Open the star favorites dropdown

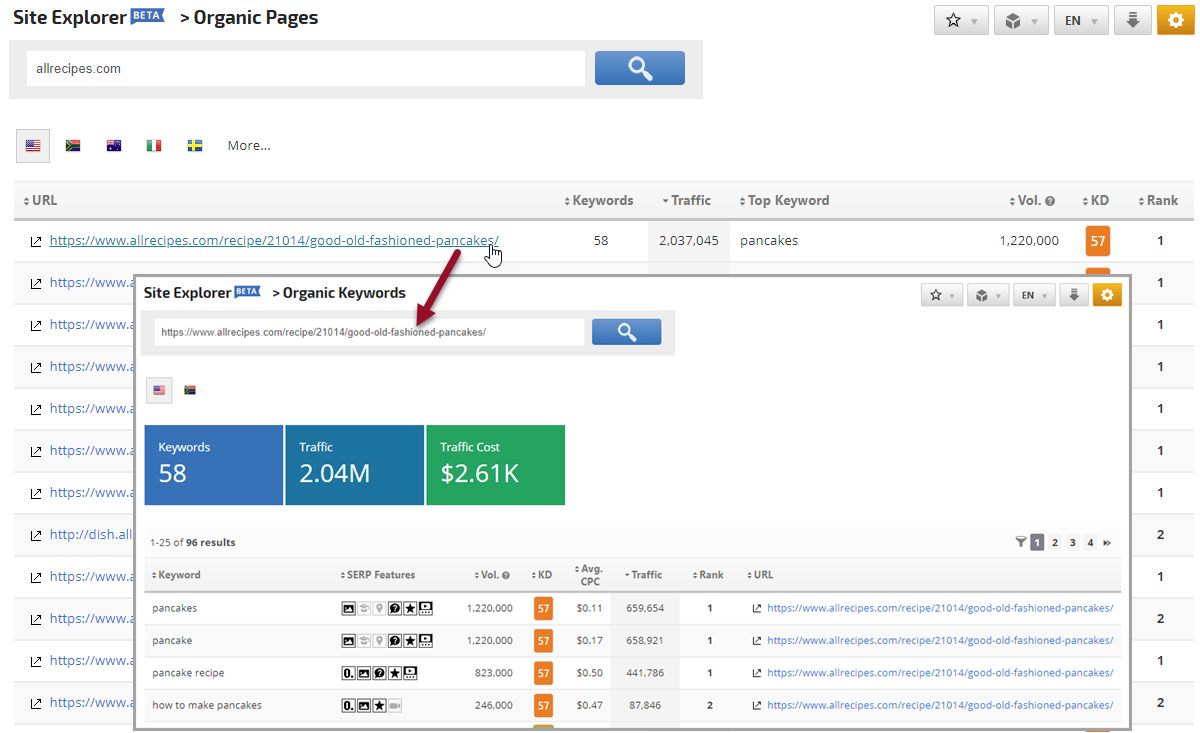961,21
